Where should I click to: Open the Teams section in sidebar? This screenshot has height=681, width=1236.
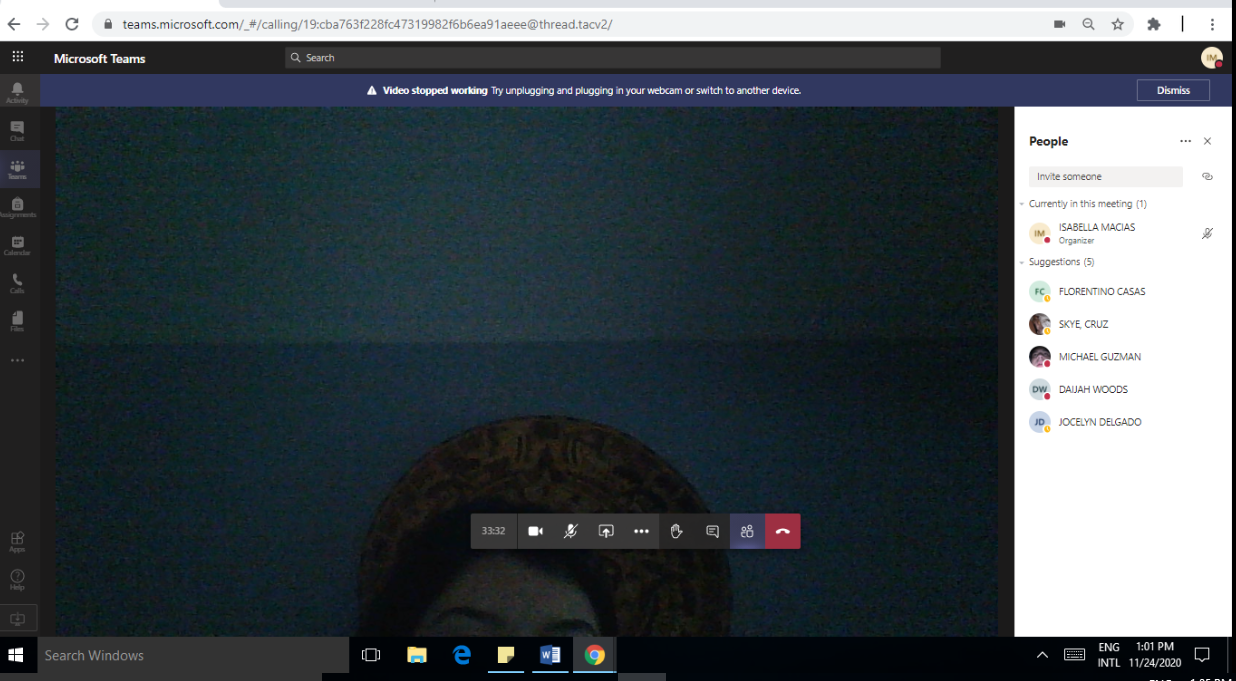pos(17,169)
